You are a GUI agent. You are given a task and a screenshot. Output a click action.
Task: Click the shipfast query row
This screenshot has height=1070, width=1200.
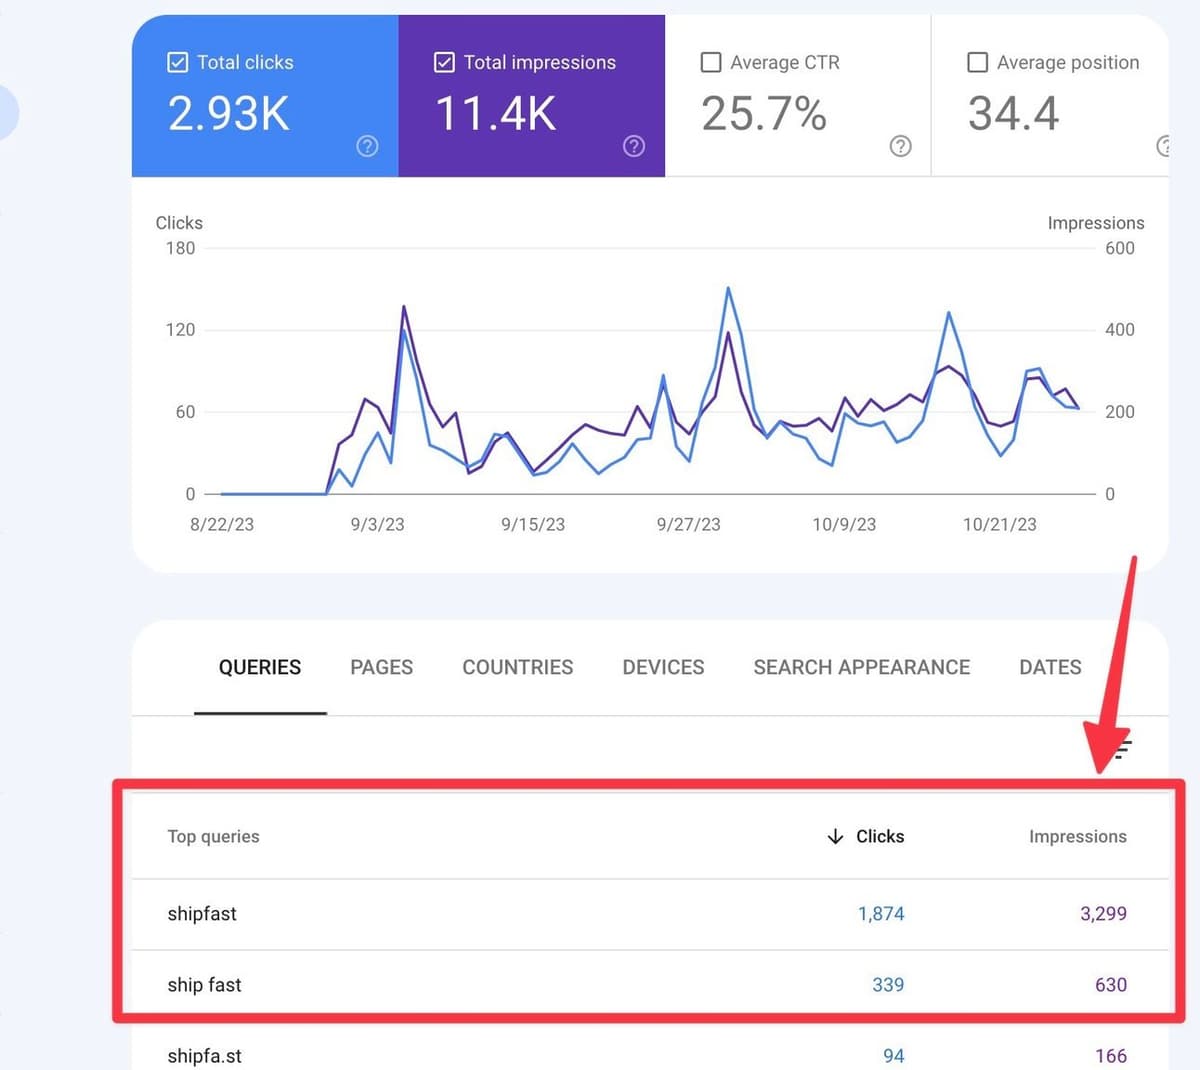[202, 913]
